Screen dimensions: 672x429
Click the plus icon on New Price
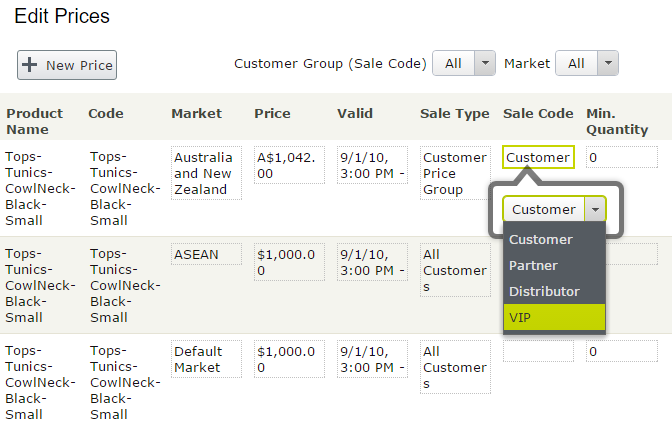point(30,65)
